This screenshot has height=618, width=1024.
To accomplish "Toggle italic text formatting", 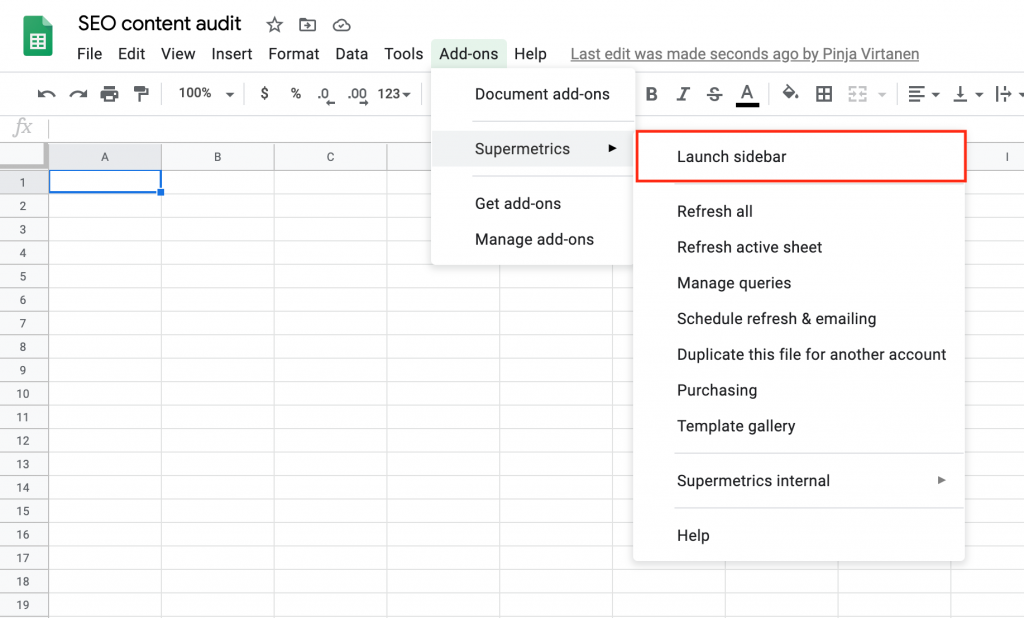I will click(683, 94).
